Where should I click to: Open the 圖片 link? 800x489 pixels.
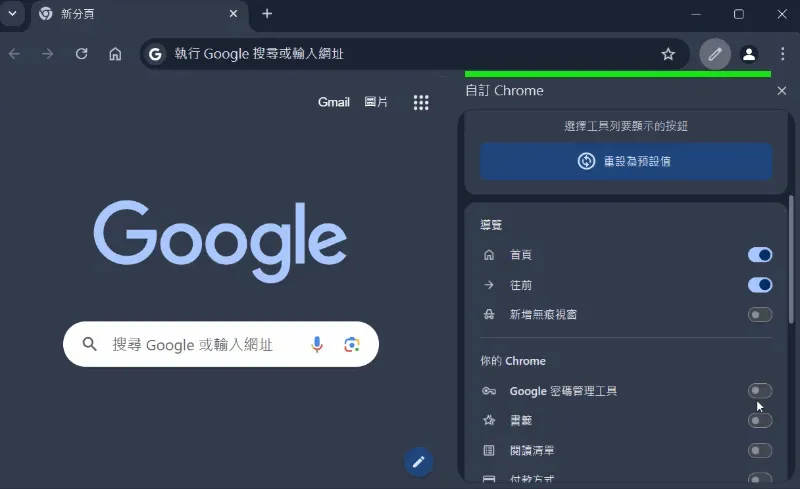pos(376,102)
